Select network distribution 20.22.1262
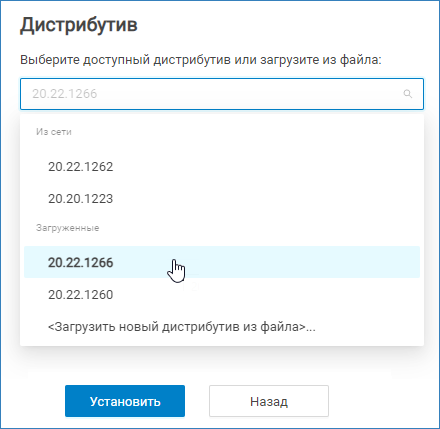 coord(222,166)
